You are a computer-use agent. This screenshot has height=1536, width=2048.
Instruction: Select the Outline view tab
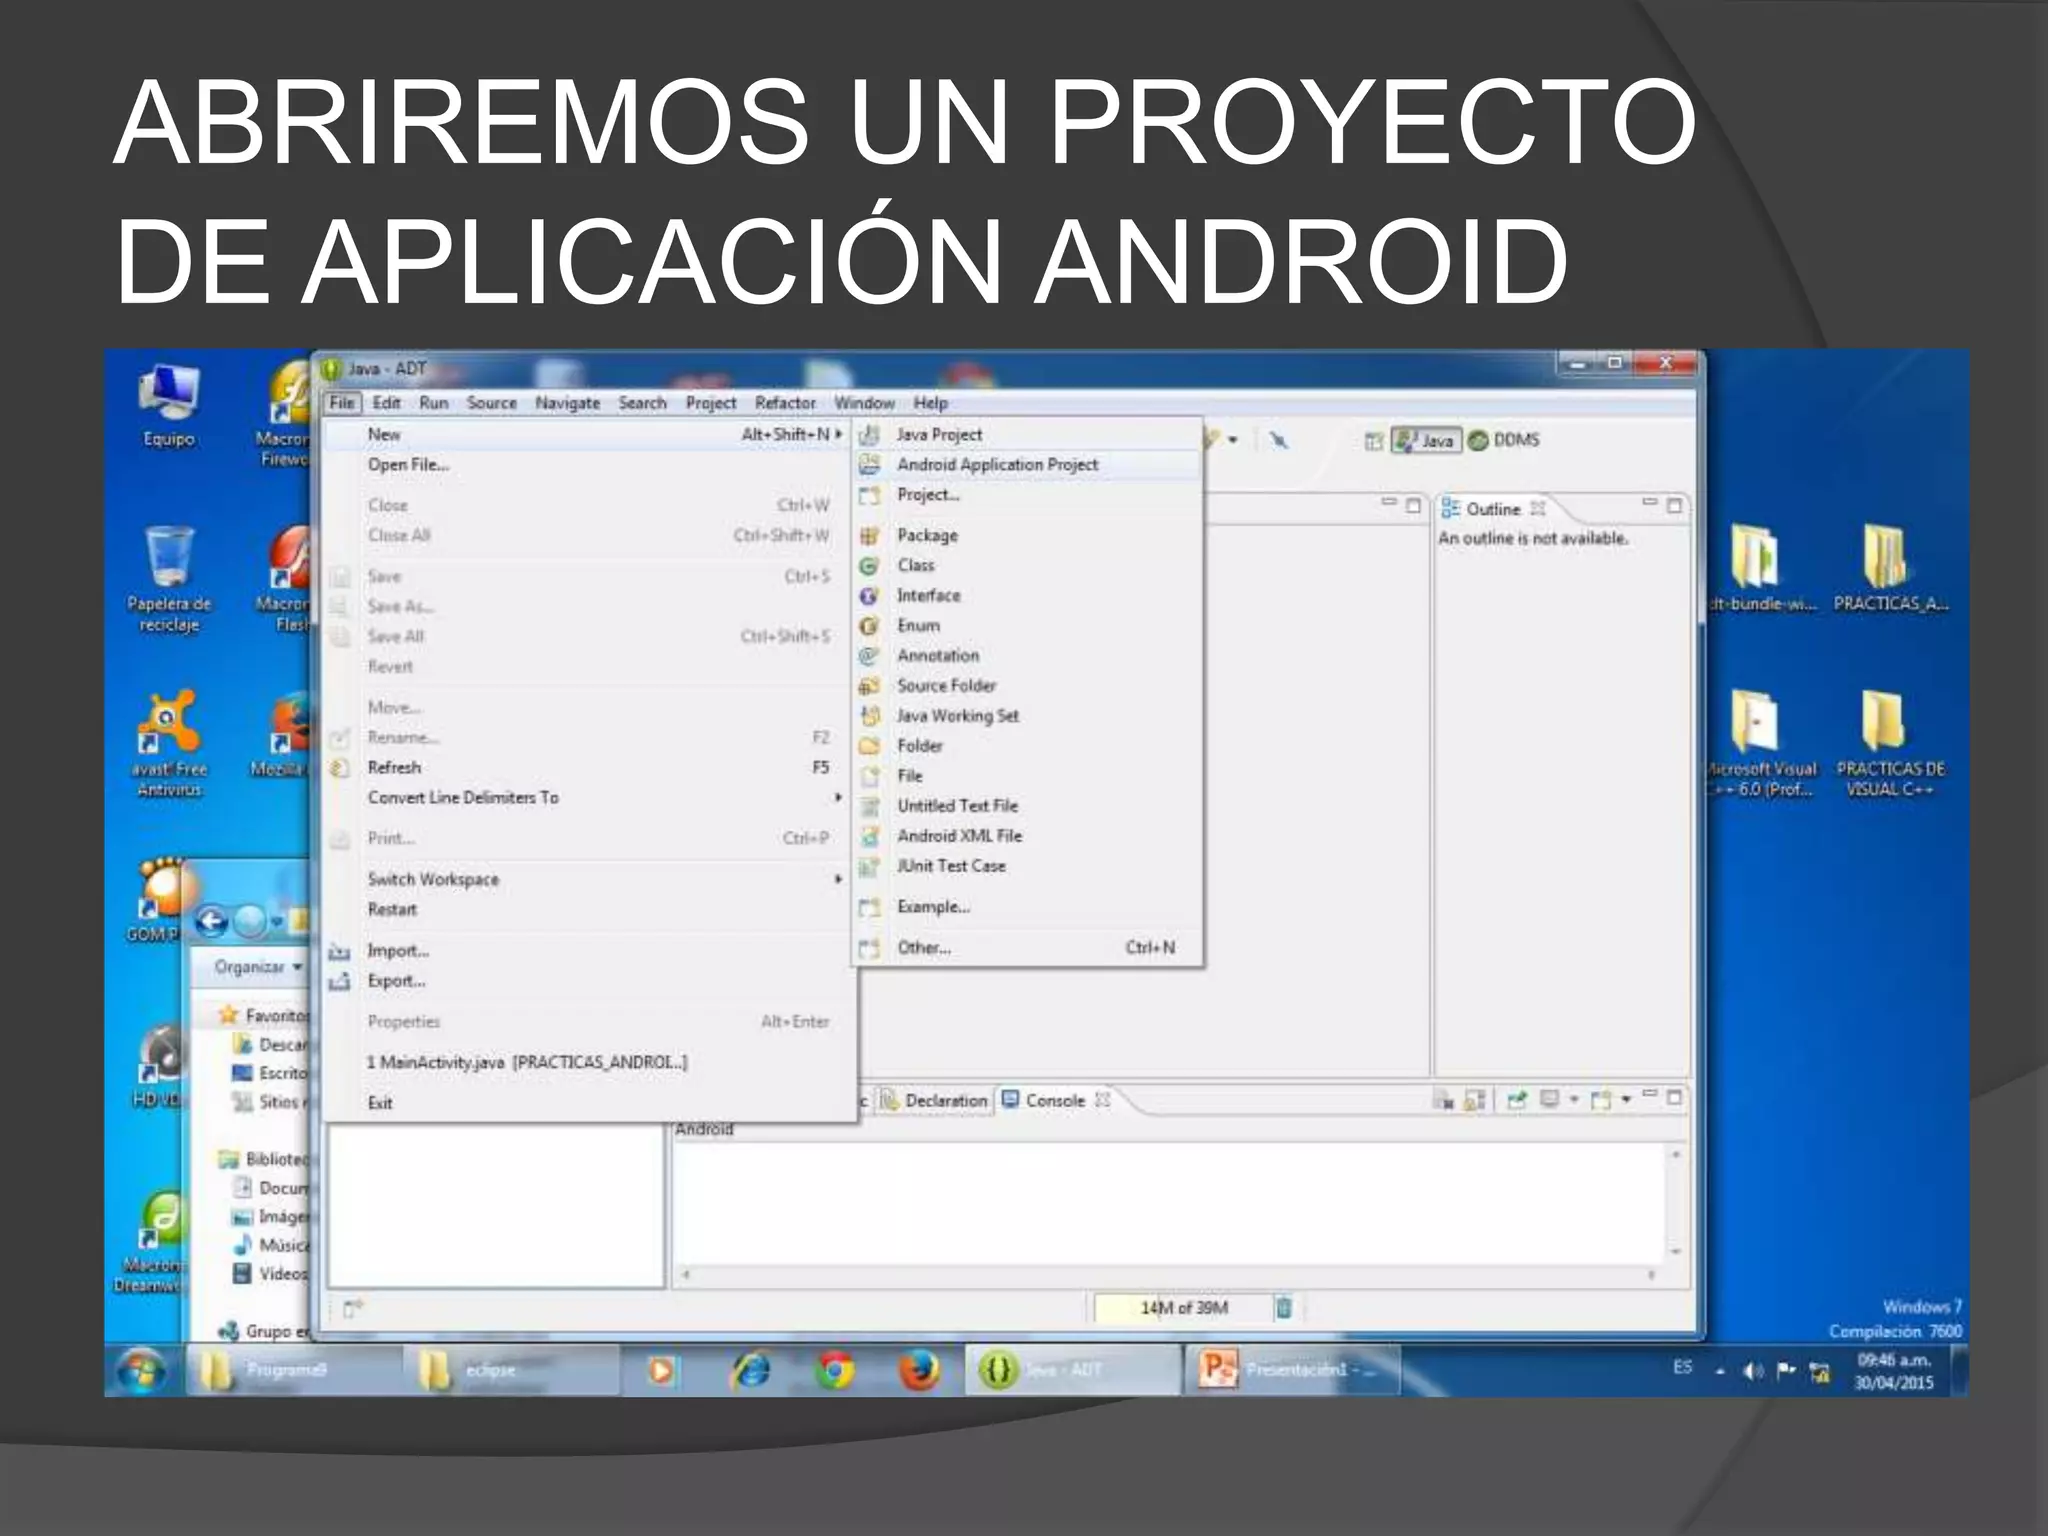[1493, 509]
